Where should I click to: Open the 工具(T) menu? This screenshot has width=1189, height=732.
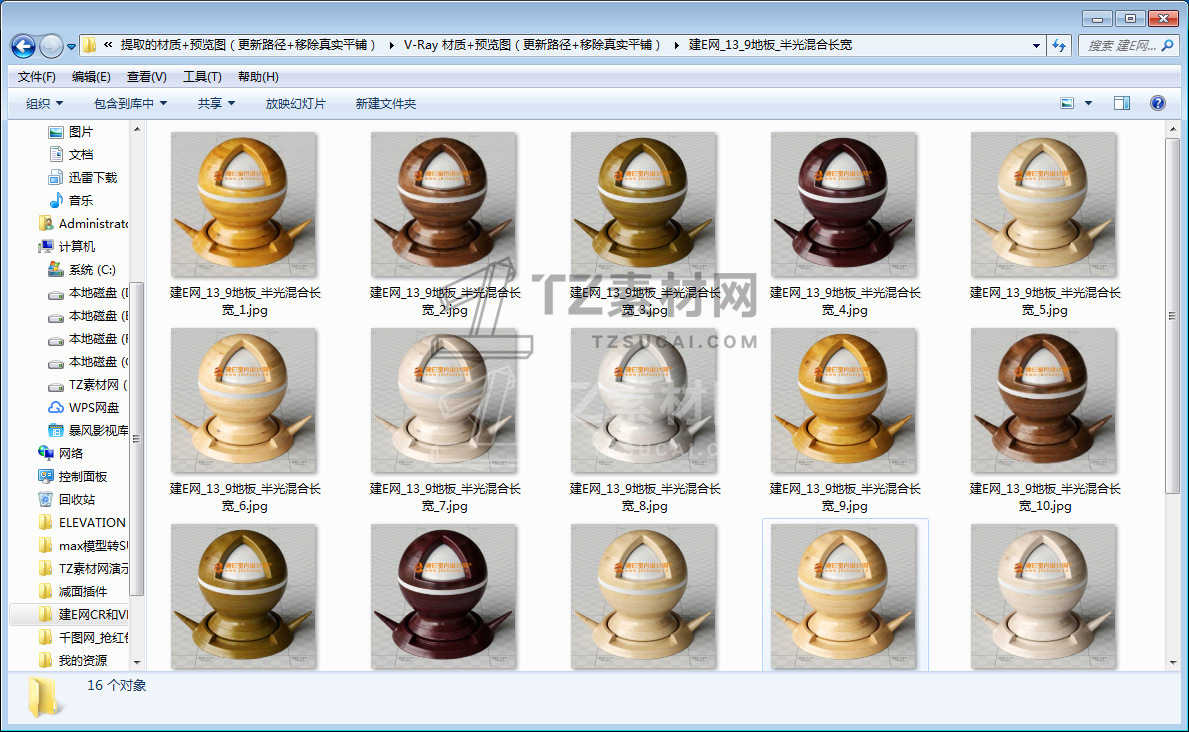click(201, 77)
